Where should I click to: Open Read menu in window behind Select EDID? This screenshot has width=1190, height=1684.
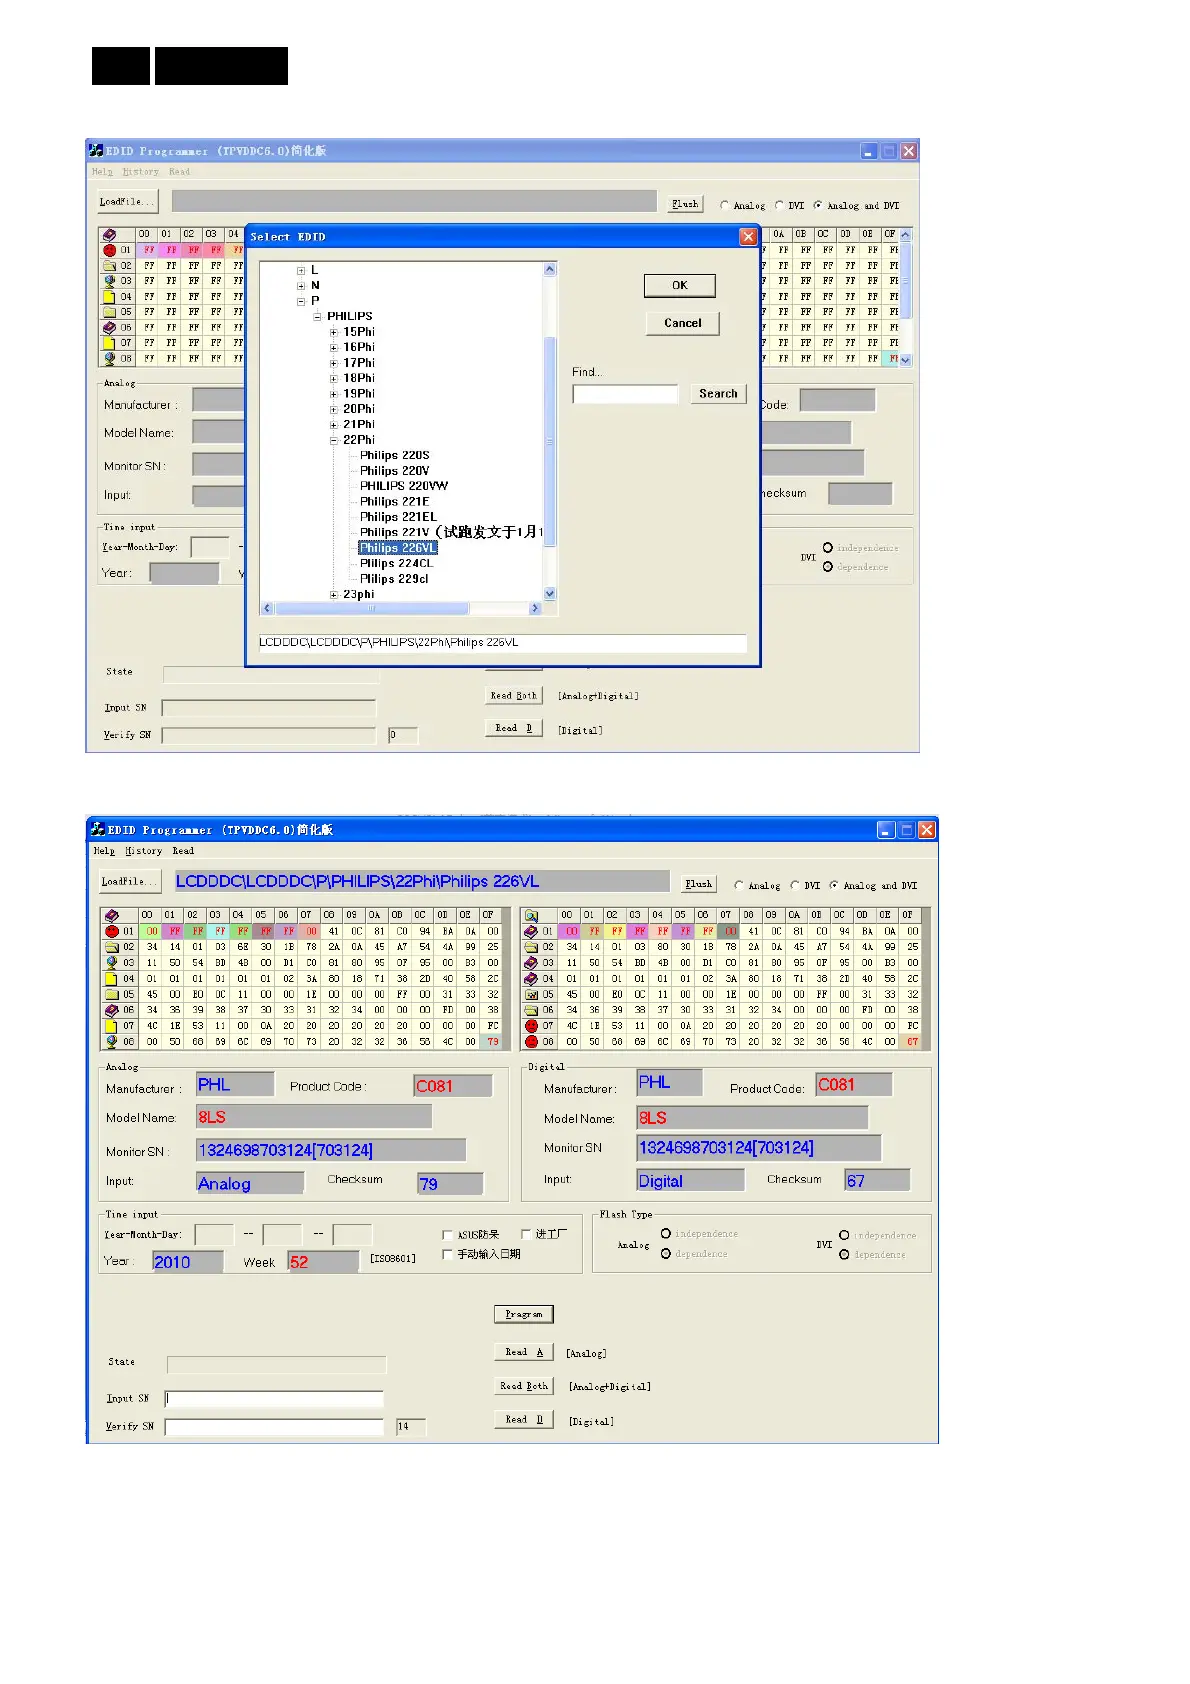(179, 172)
